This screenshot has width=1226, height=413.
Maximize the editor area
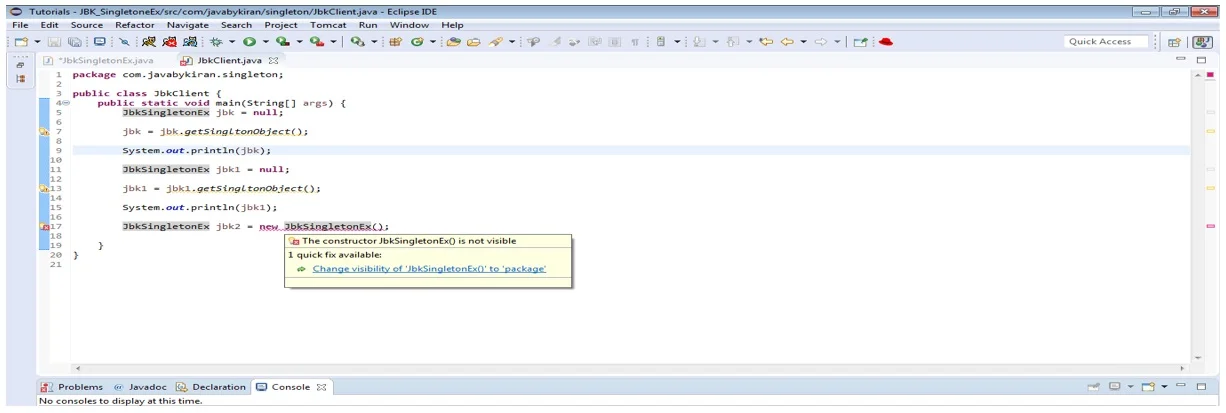(x=1202, y=61)
